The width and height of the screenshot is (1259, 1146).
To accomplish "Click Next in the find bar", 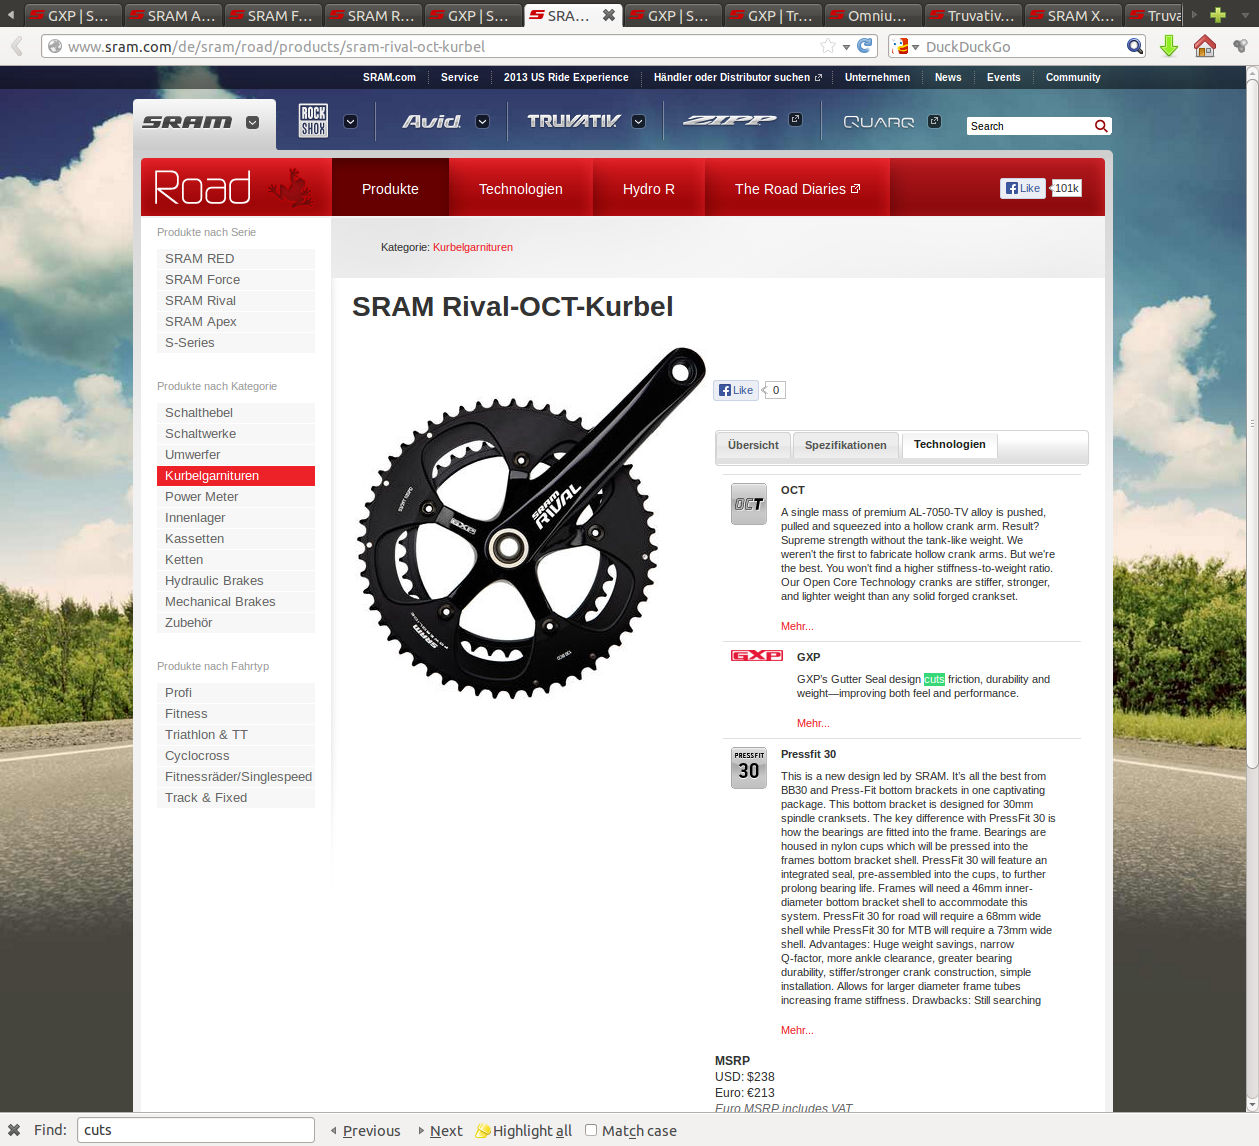I will pyautogui.click(x=441, y=1131).
